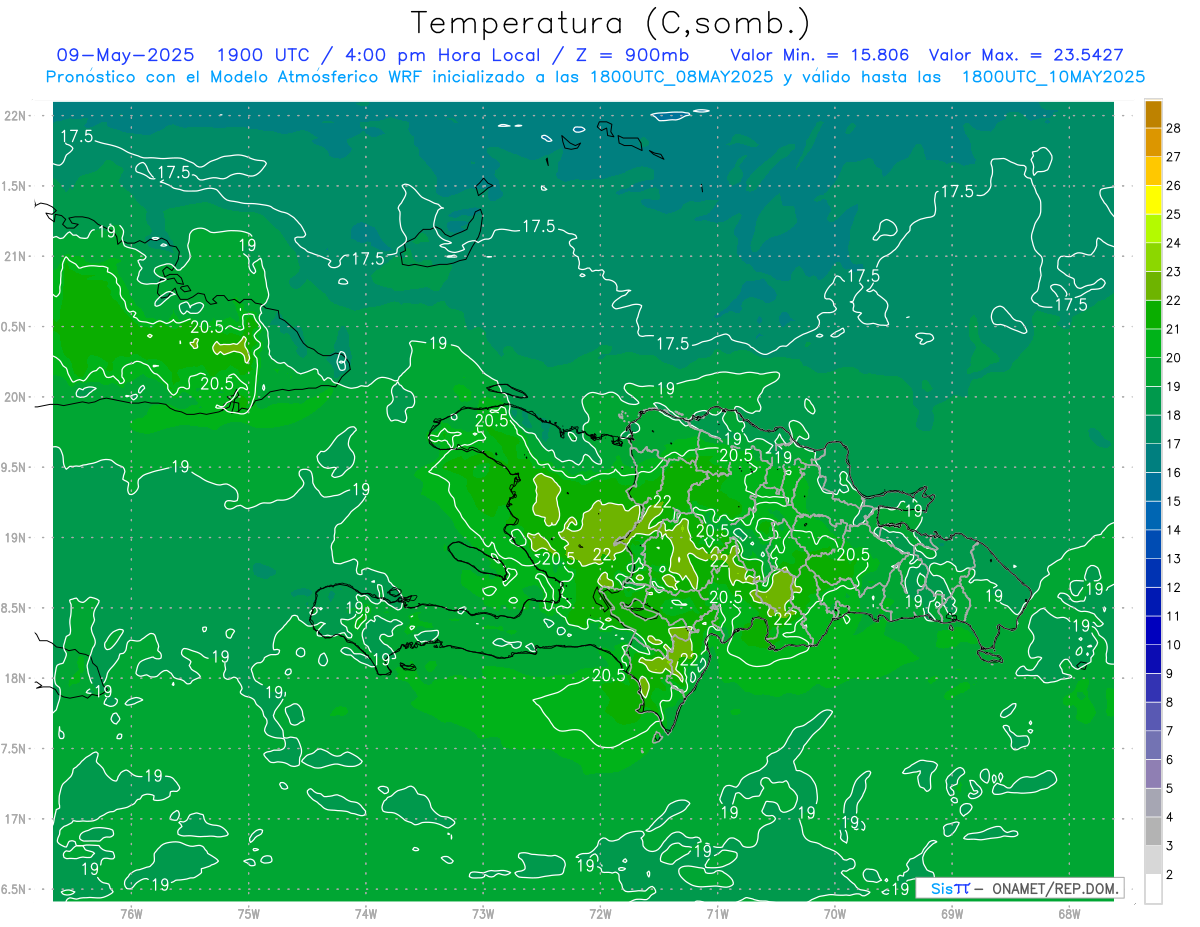This screenshot has height=927, width=1200.
Task: Click the "18N" latitude label
Action: pos(17,678)
